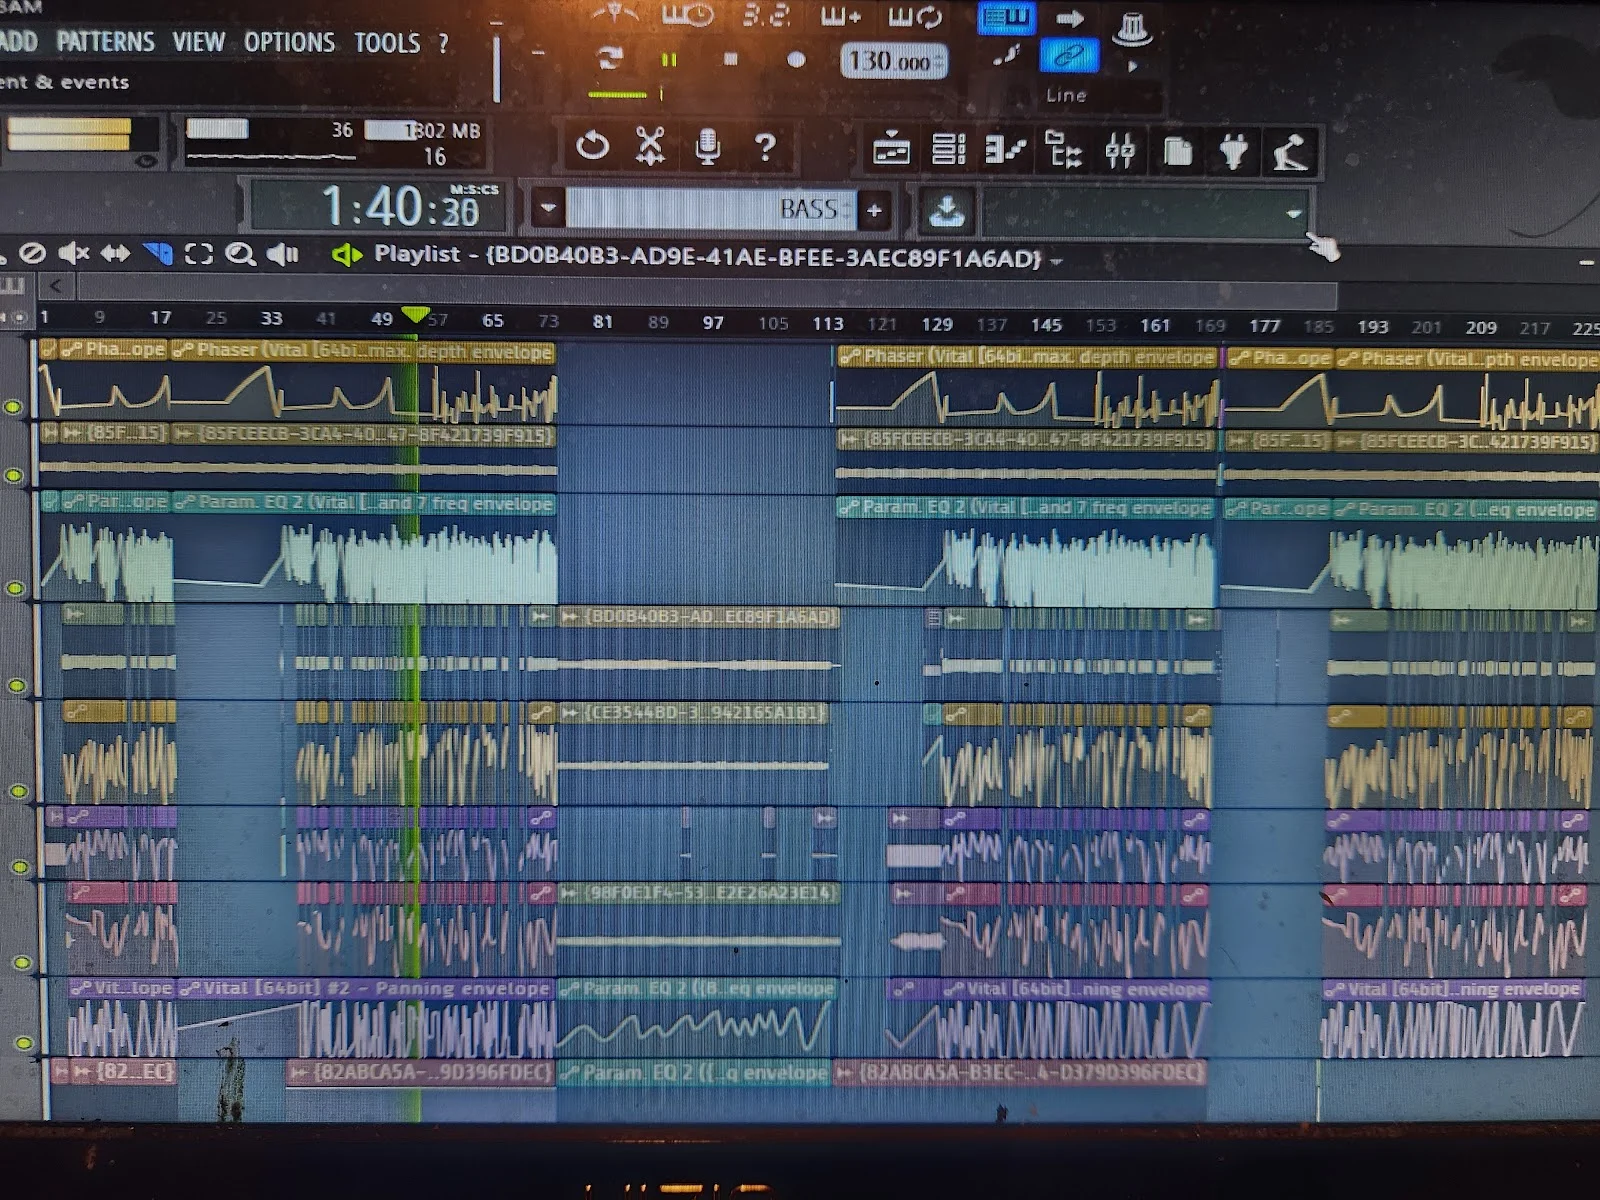Open the BASS pattern selector dropdown arrow
The height and width of the screenshot is (1200, 1600).
pos(547,210)
